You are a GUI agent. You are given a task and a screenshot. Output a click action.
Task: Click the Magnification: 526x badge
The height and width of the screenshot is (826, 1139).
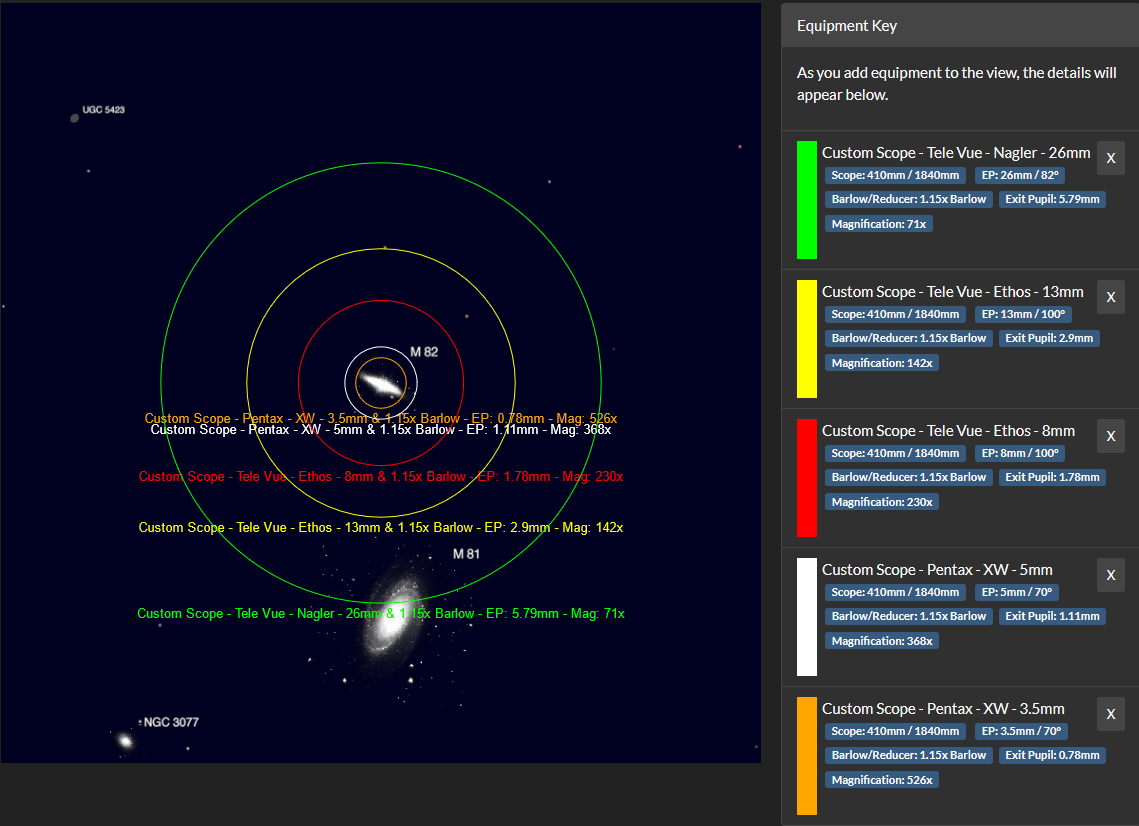click(882, 780)
